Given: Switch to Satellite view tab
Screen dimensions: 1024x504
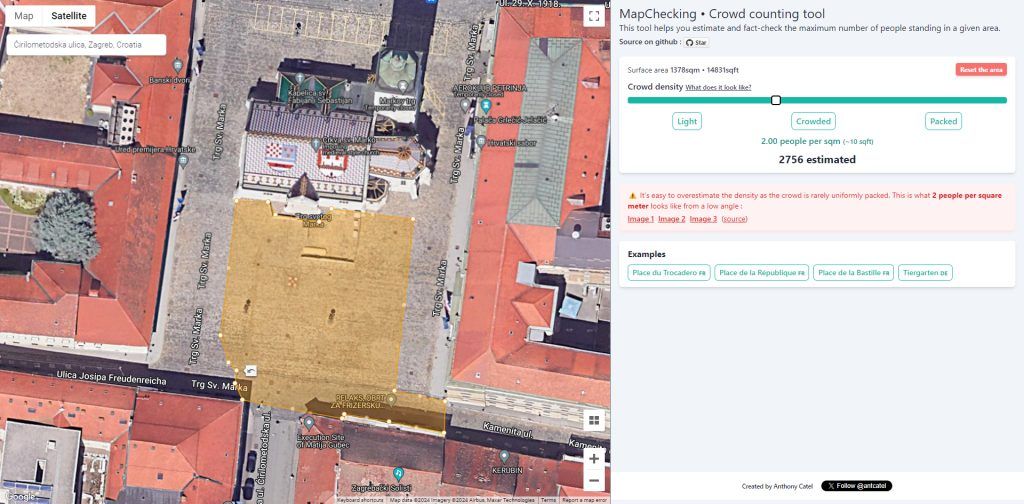Looking at the screenshot, I should [x=69, y=16].
